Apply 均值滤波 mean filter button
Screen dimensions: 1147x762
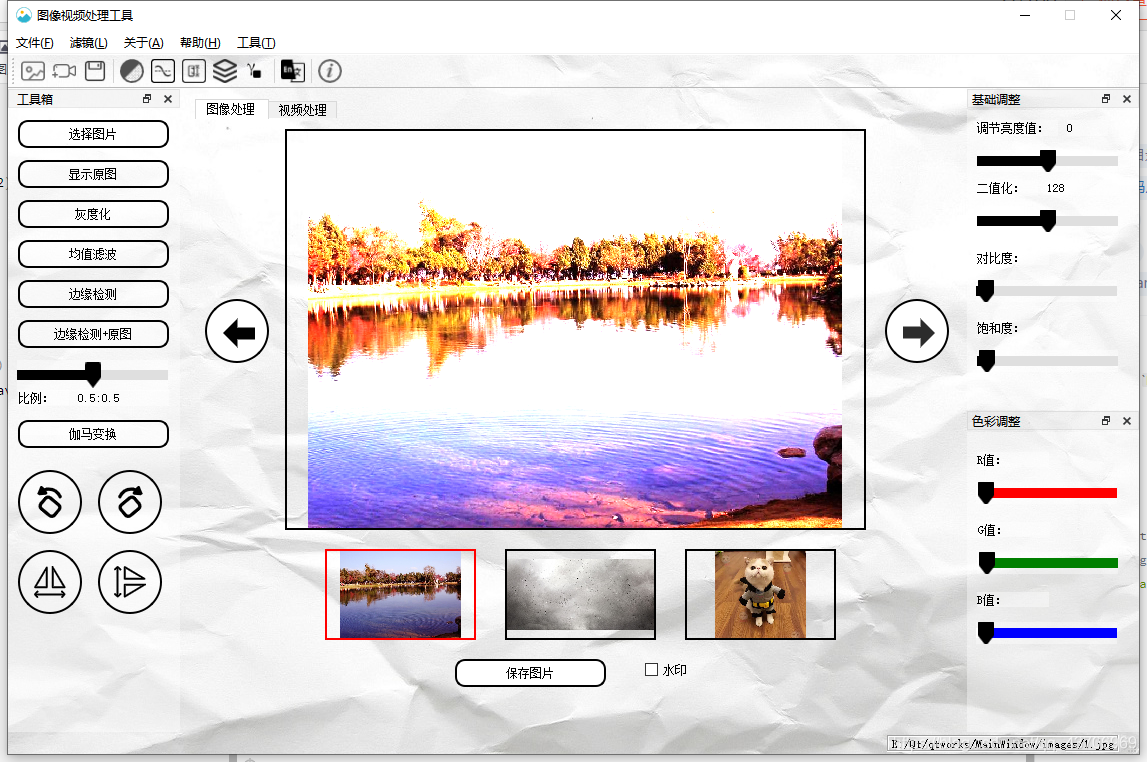click(x=93, y=254)
